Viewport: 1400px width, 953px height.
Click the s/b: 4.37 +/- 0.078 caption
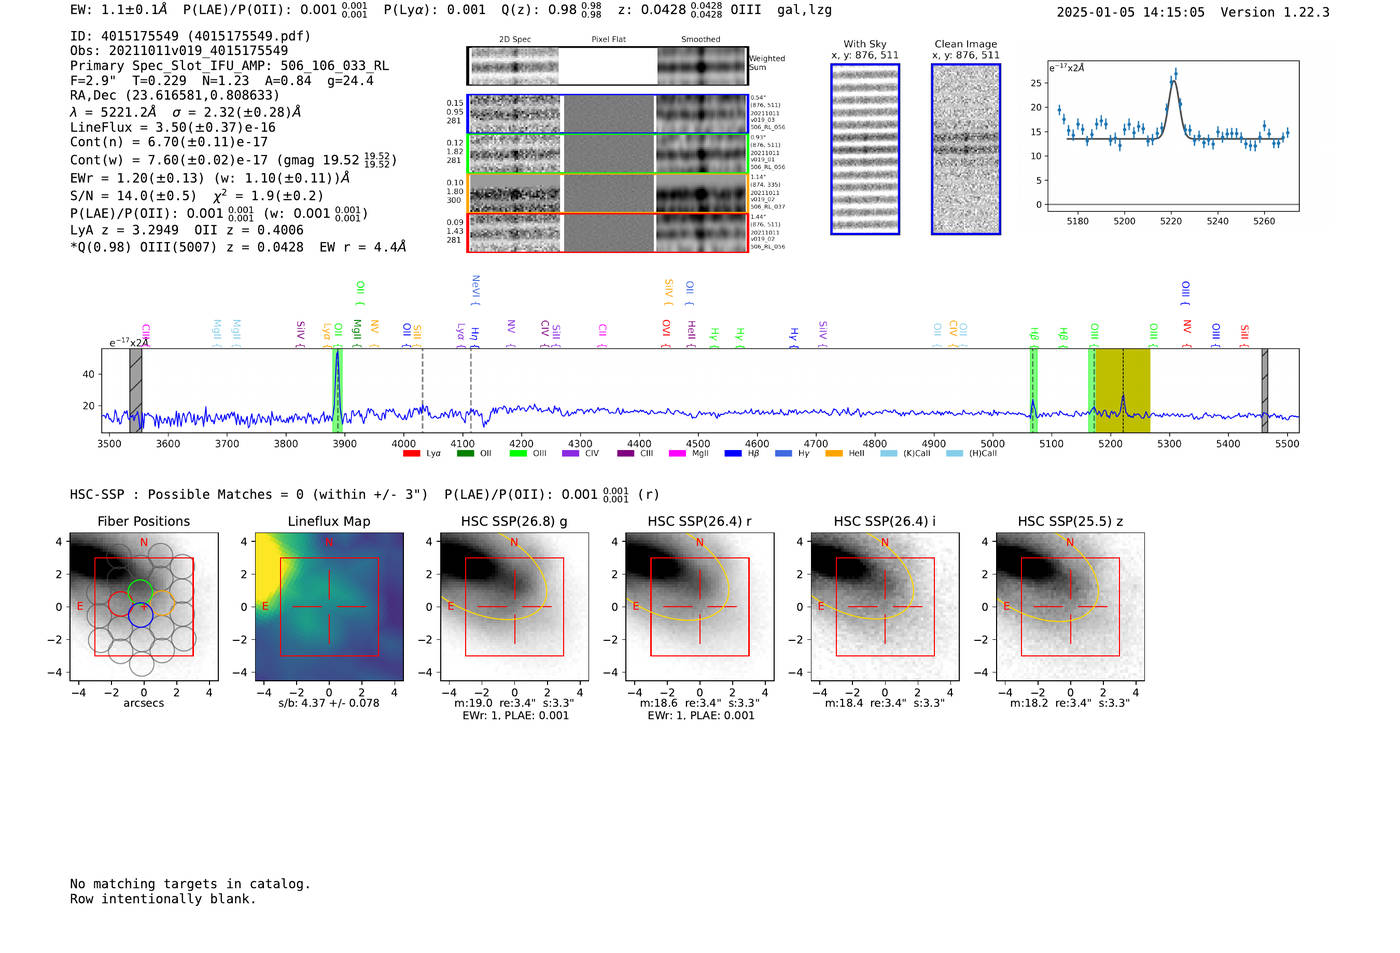(329, 703)
